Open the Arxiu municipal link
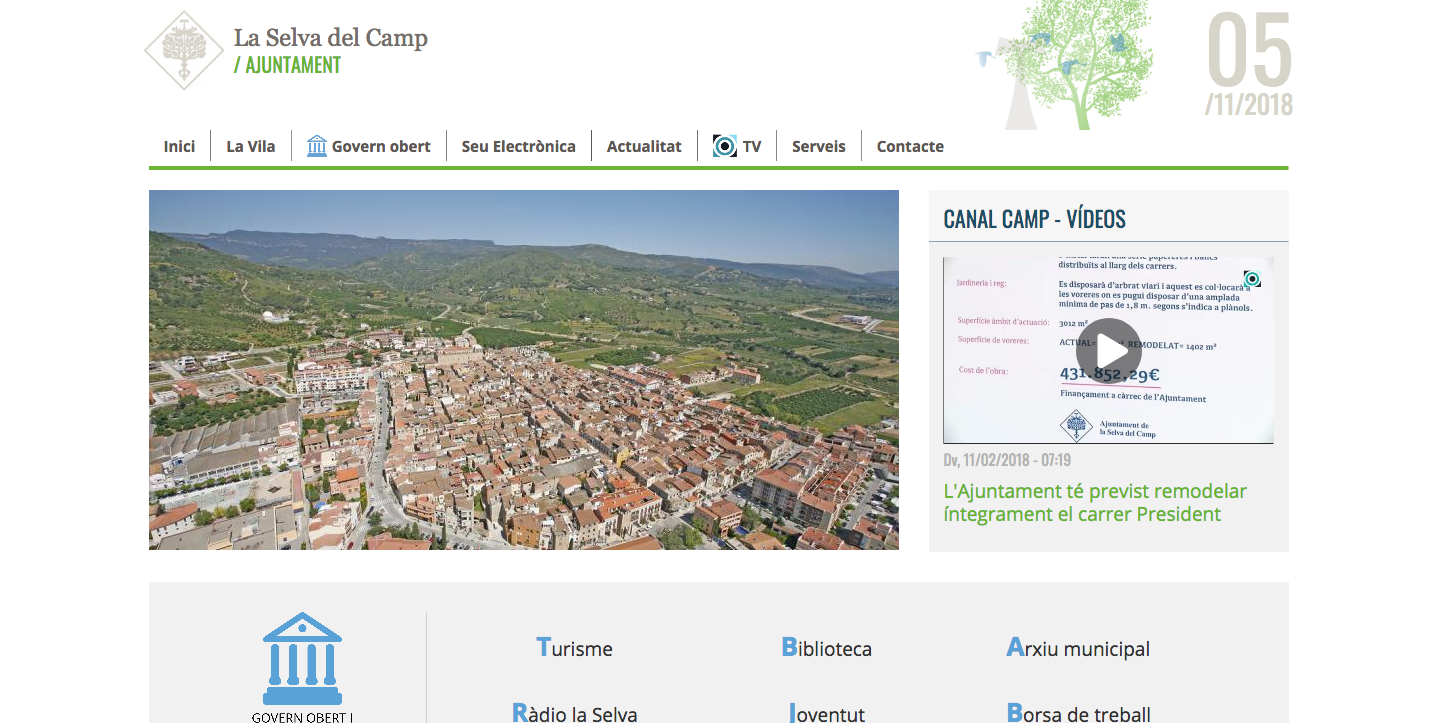The width and height of the screenshot is (1437, 723). (1078, 648)
